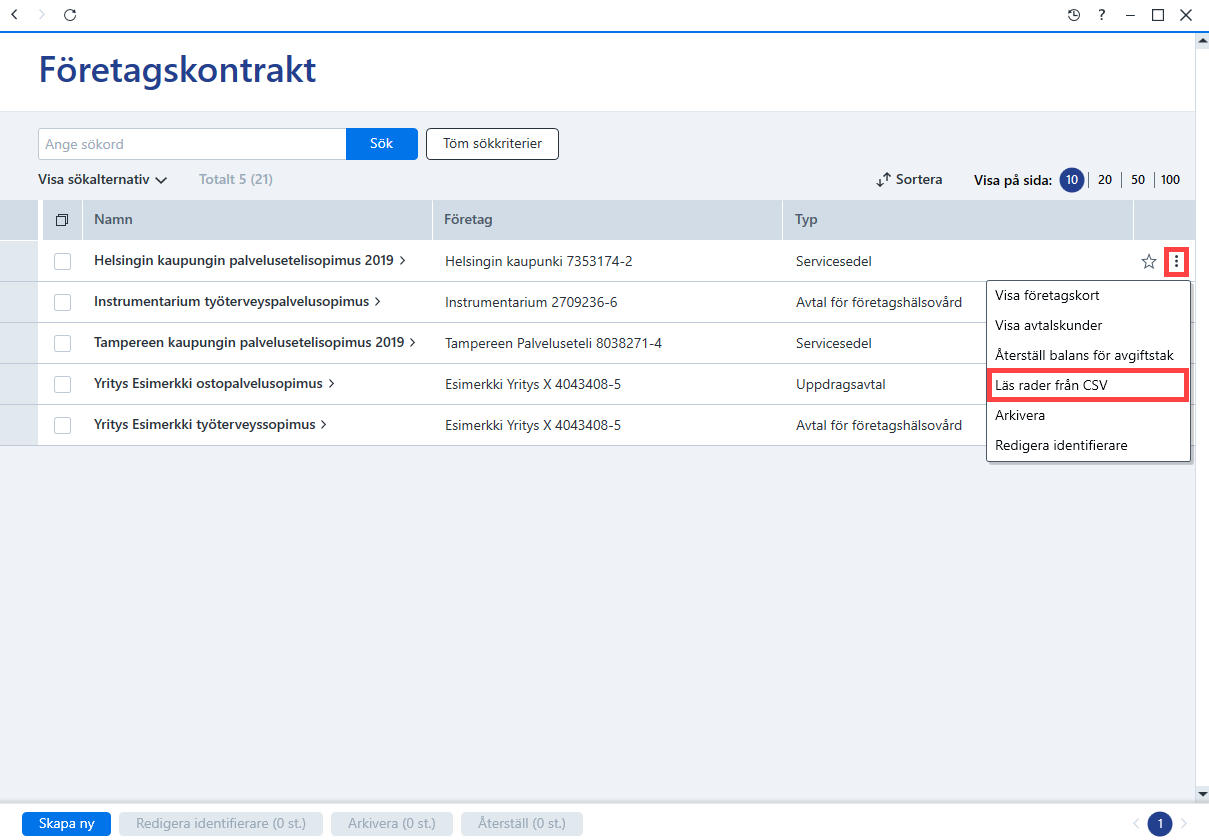The width and height of the screenshot is (1209, 840).
Task: Open three-dot menu for Helsingin row
Action: (x=1177, y=262)
